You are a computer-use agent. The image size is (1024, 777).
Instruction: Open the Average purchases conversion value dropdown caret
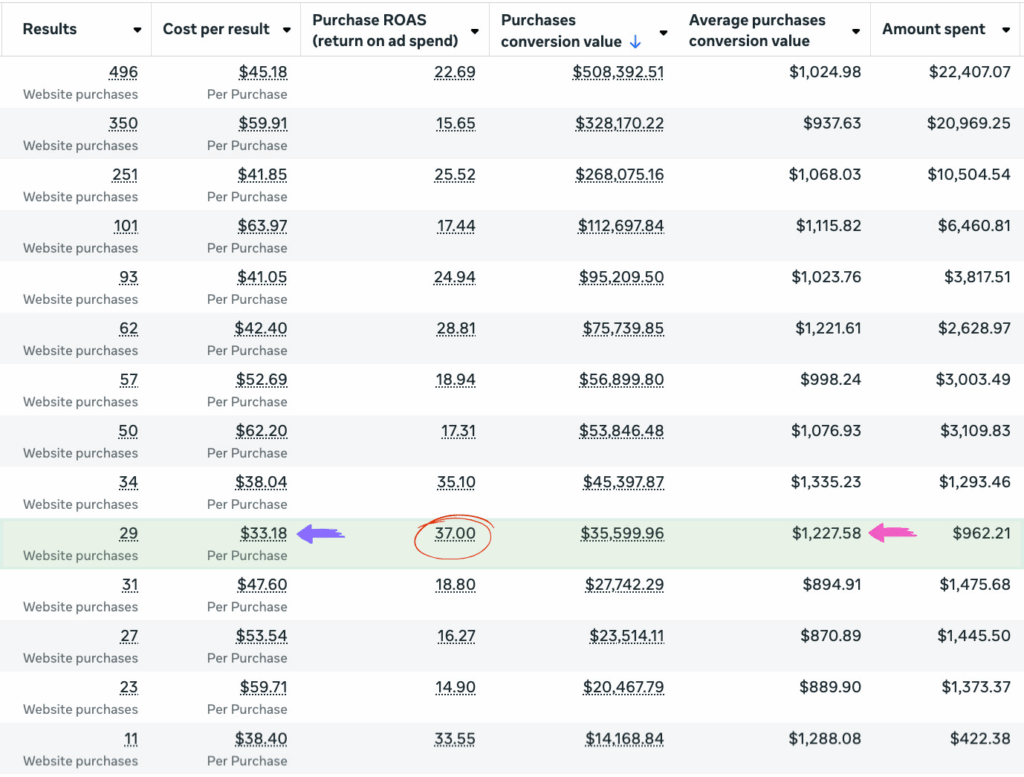[856, 31]
